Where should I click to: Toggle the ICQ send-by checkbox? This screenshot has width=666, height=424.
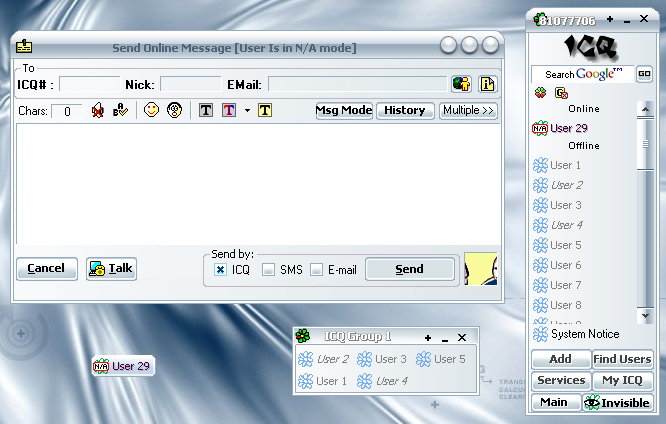220,269
